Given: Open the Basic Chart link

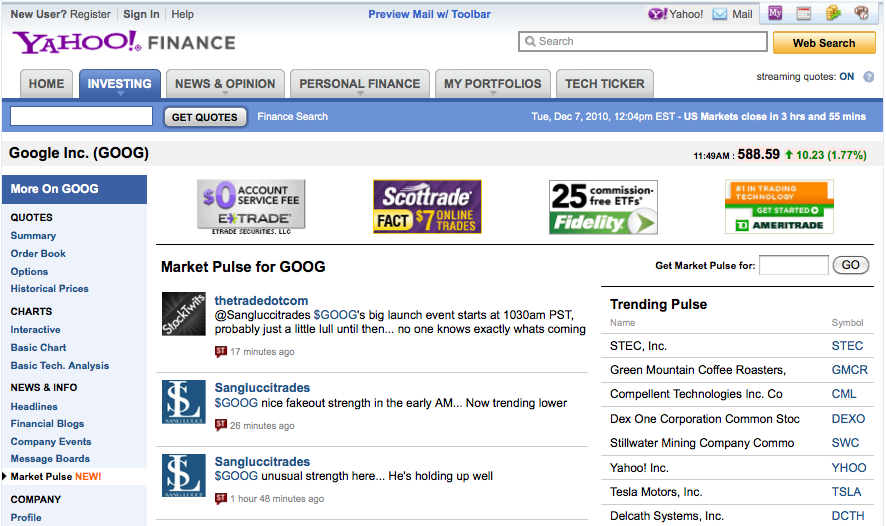Looking at the screenshot, I should click(x=38, y=347).
